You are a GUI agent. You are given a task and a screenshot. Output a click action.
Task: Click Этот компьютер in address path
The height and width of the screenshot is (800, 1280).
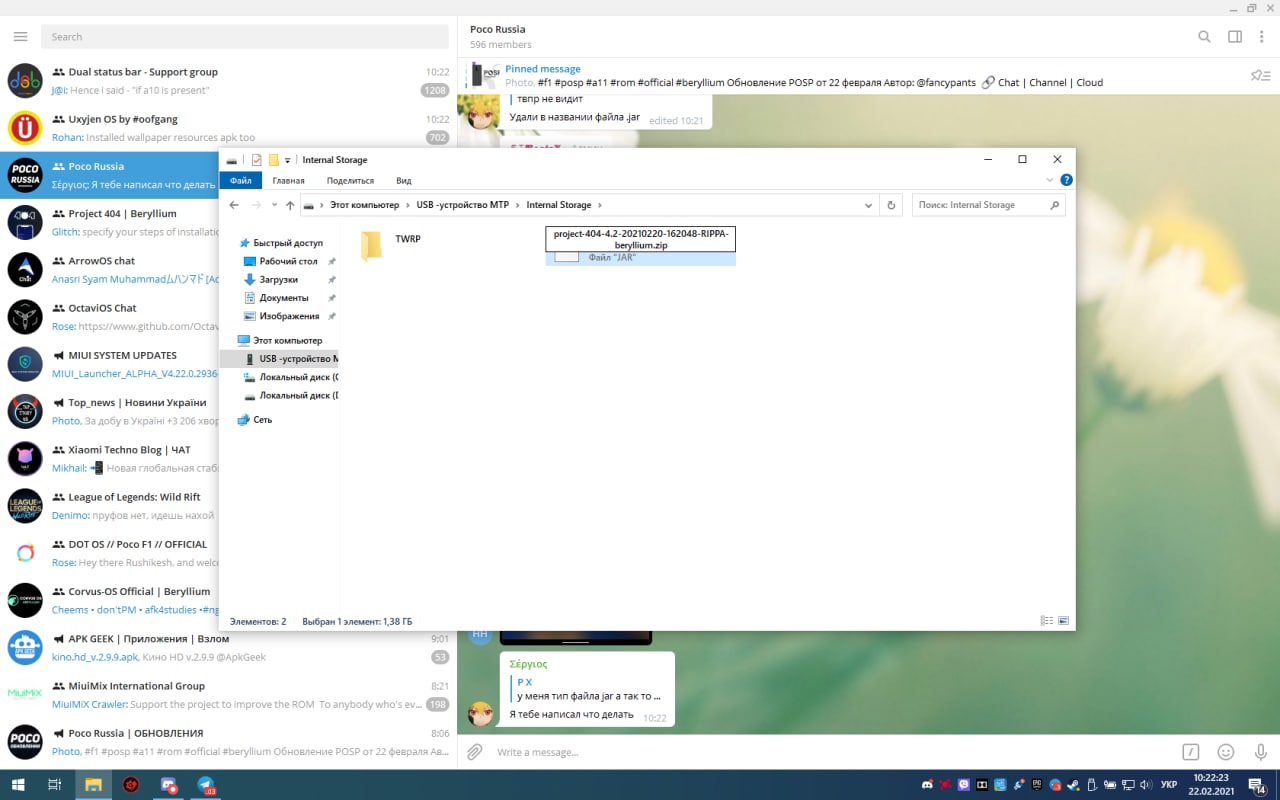(364, 205)
